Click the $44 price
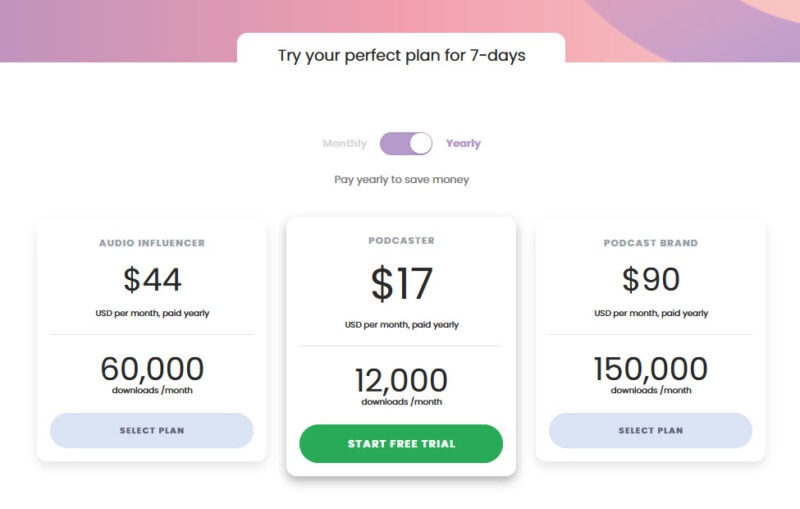The width and height of the screenshot is (800, 509). tap(152, 279)
